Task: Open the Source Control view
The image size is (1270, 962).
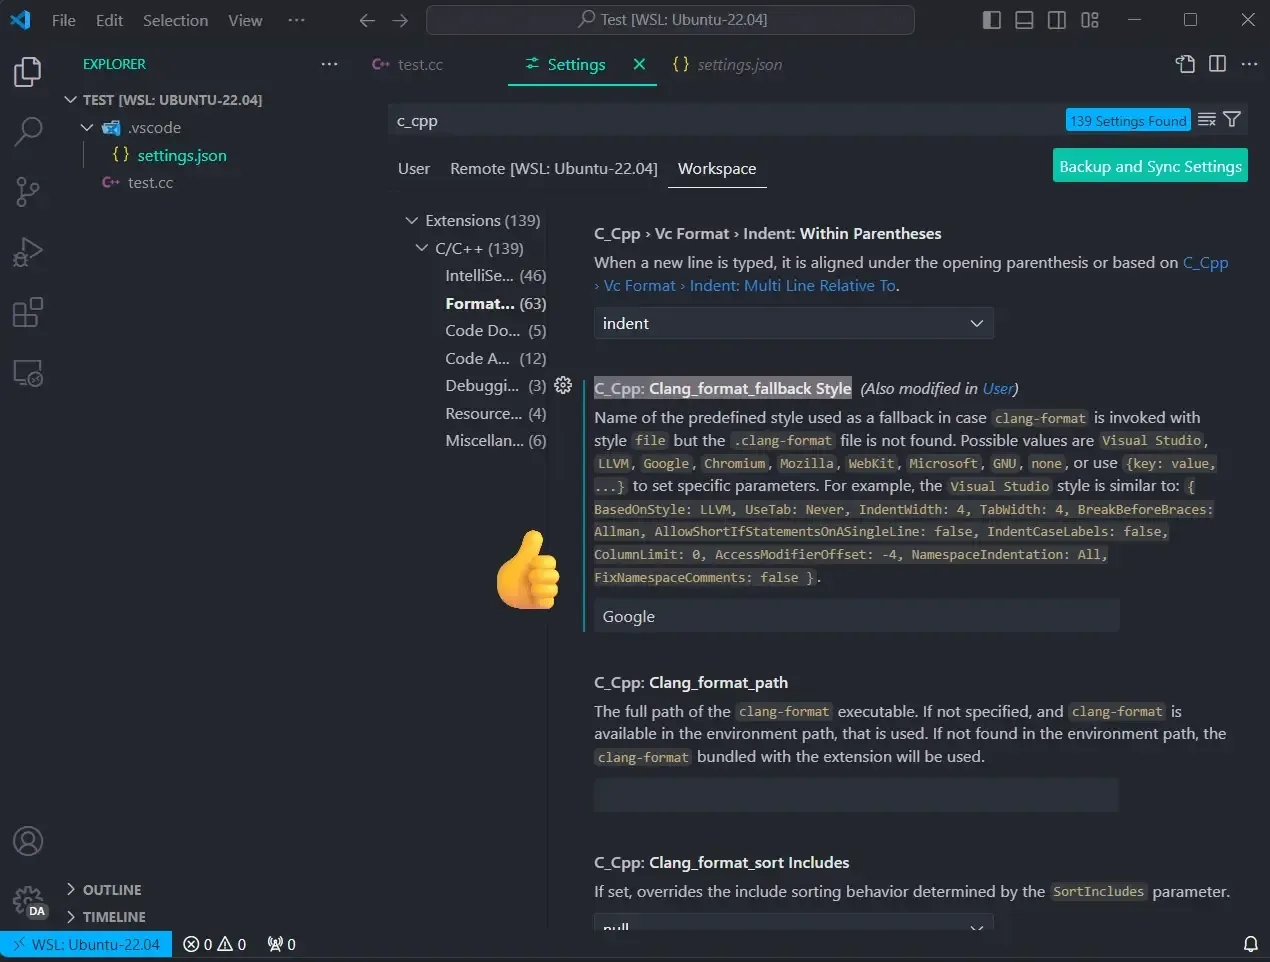Action: coord(28,191)
